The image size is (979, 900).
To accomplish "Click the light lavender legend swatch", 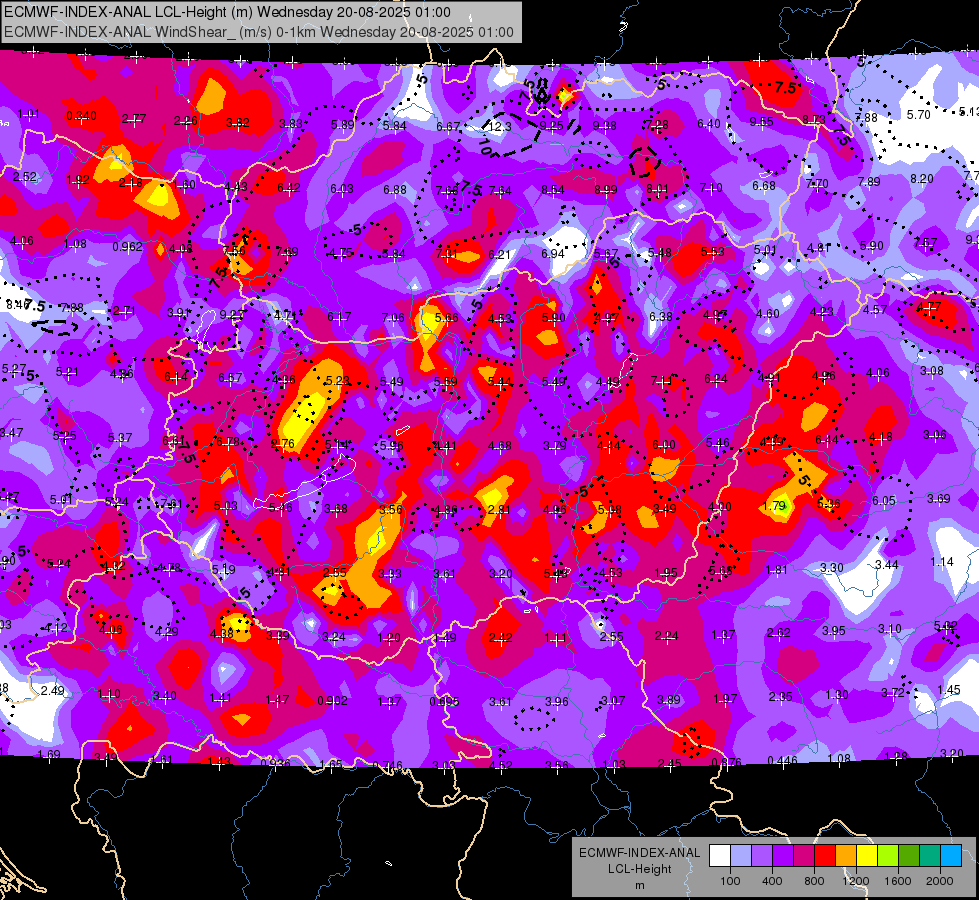I will (741, 856).
